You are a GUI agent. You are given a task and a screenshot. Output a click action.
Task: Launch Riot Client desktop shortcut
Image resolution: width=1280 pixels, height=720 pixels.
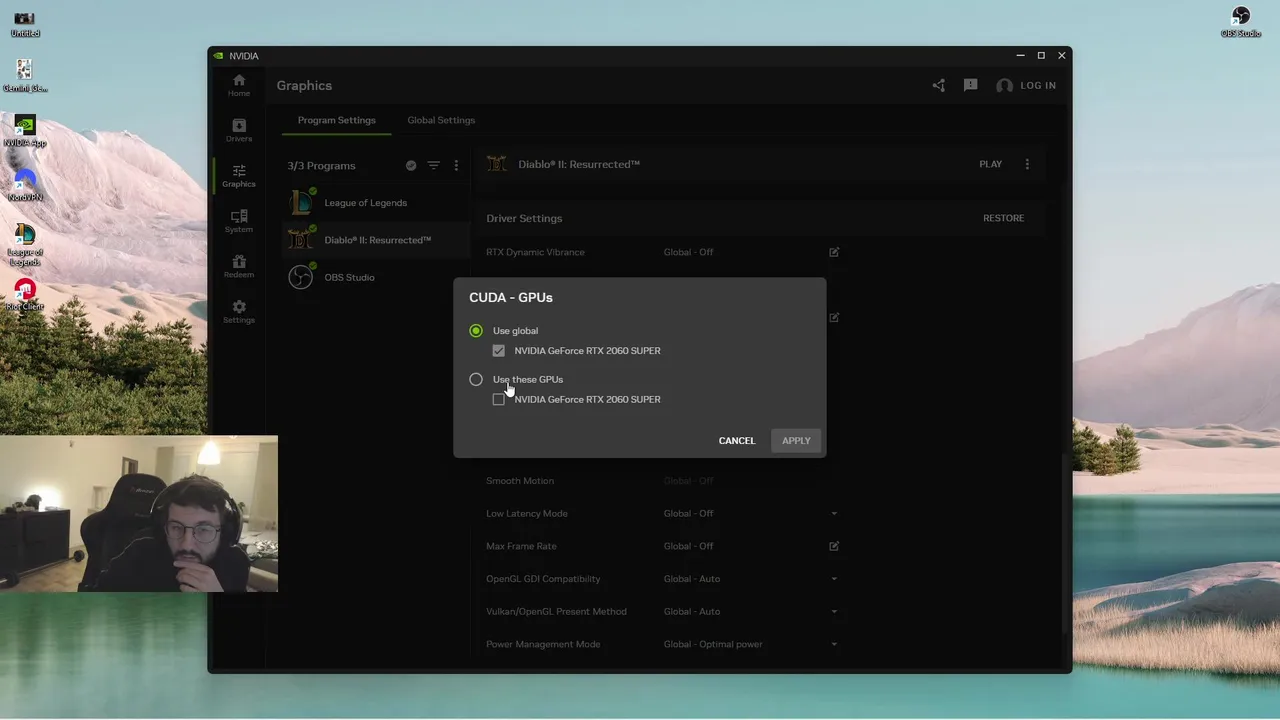coord(25,295)
